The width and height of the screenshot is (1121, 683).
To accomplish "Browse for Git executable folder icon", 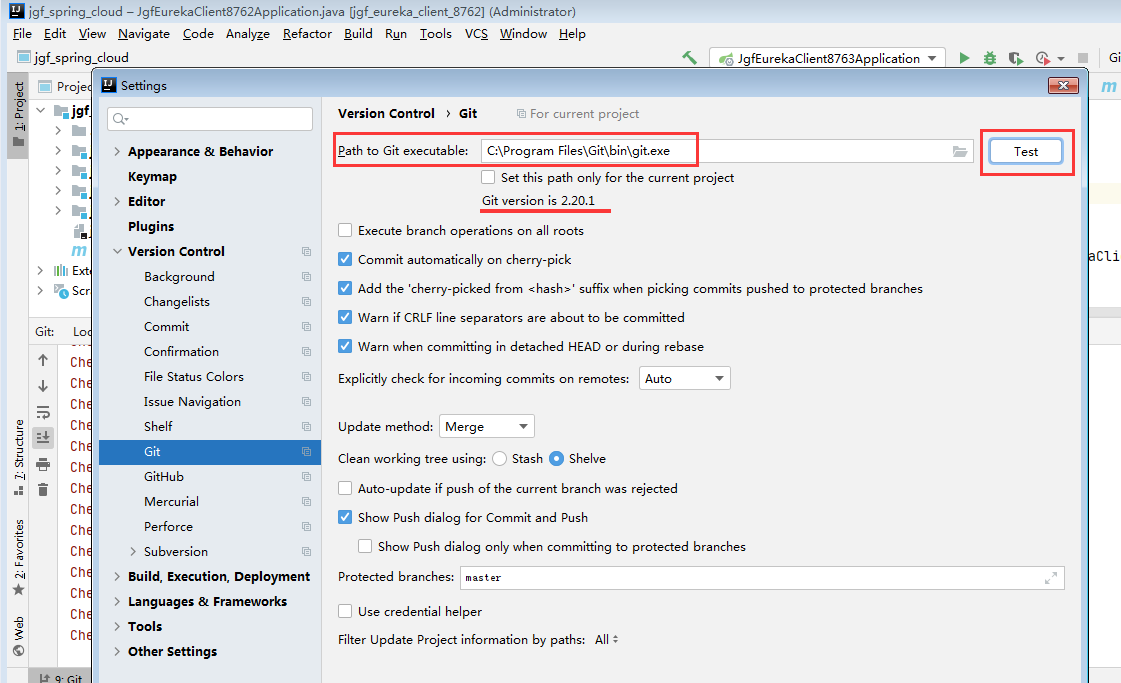I will click(x=960, y=152).
